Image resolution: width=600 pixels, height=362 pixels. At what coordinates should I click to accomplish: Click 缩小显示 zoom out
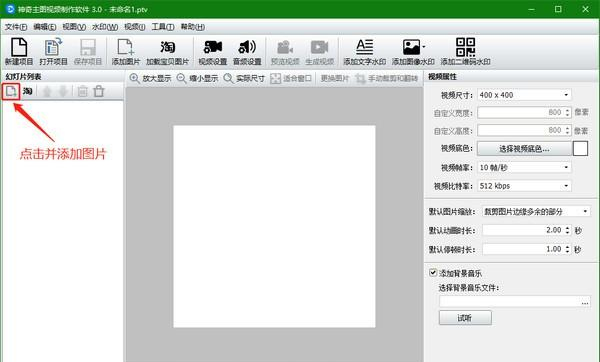click(x=197, y=78)
